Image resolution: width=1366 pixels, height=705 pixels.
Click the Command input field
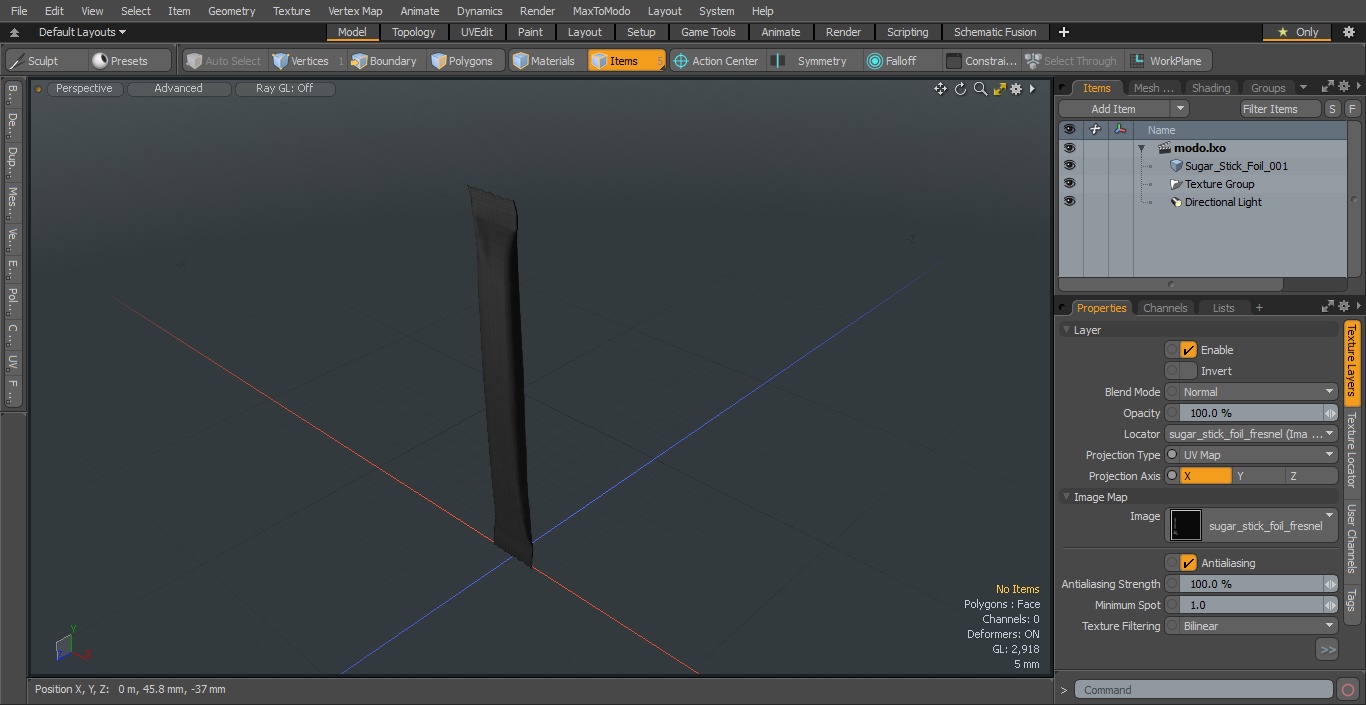[1204, 690]
